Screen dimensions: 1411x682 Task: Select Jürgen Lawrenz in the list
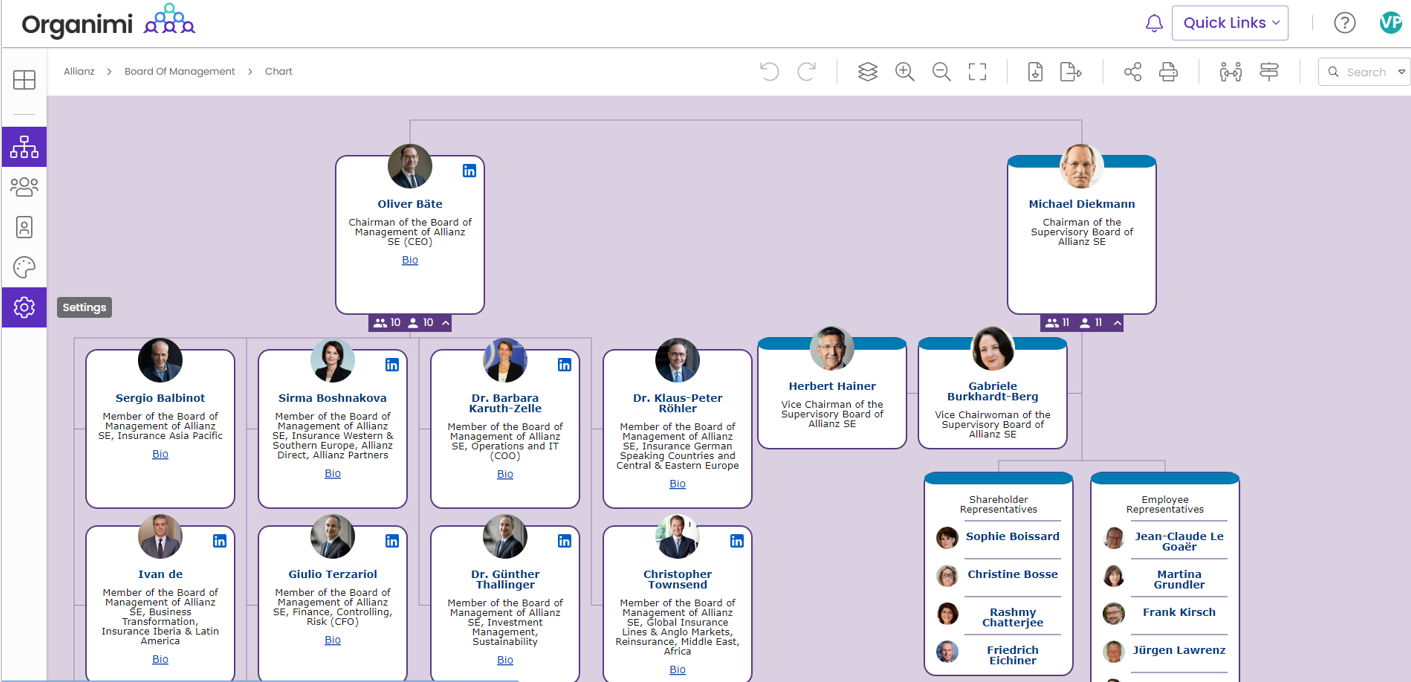click(x=1179, y=650)
